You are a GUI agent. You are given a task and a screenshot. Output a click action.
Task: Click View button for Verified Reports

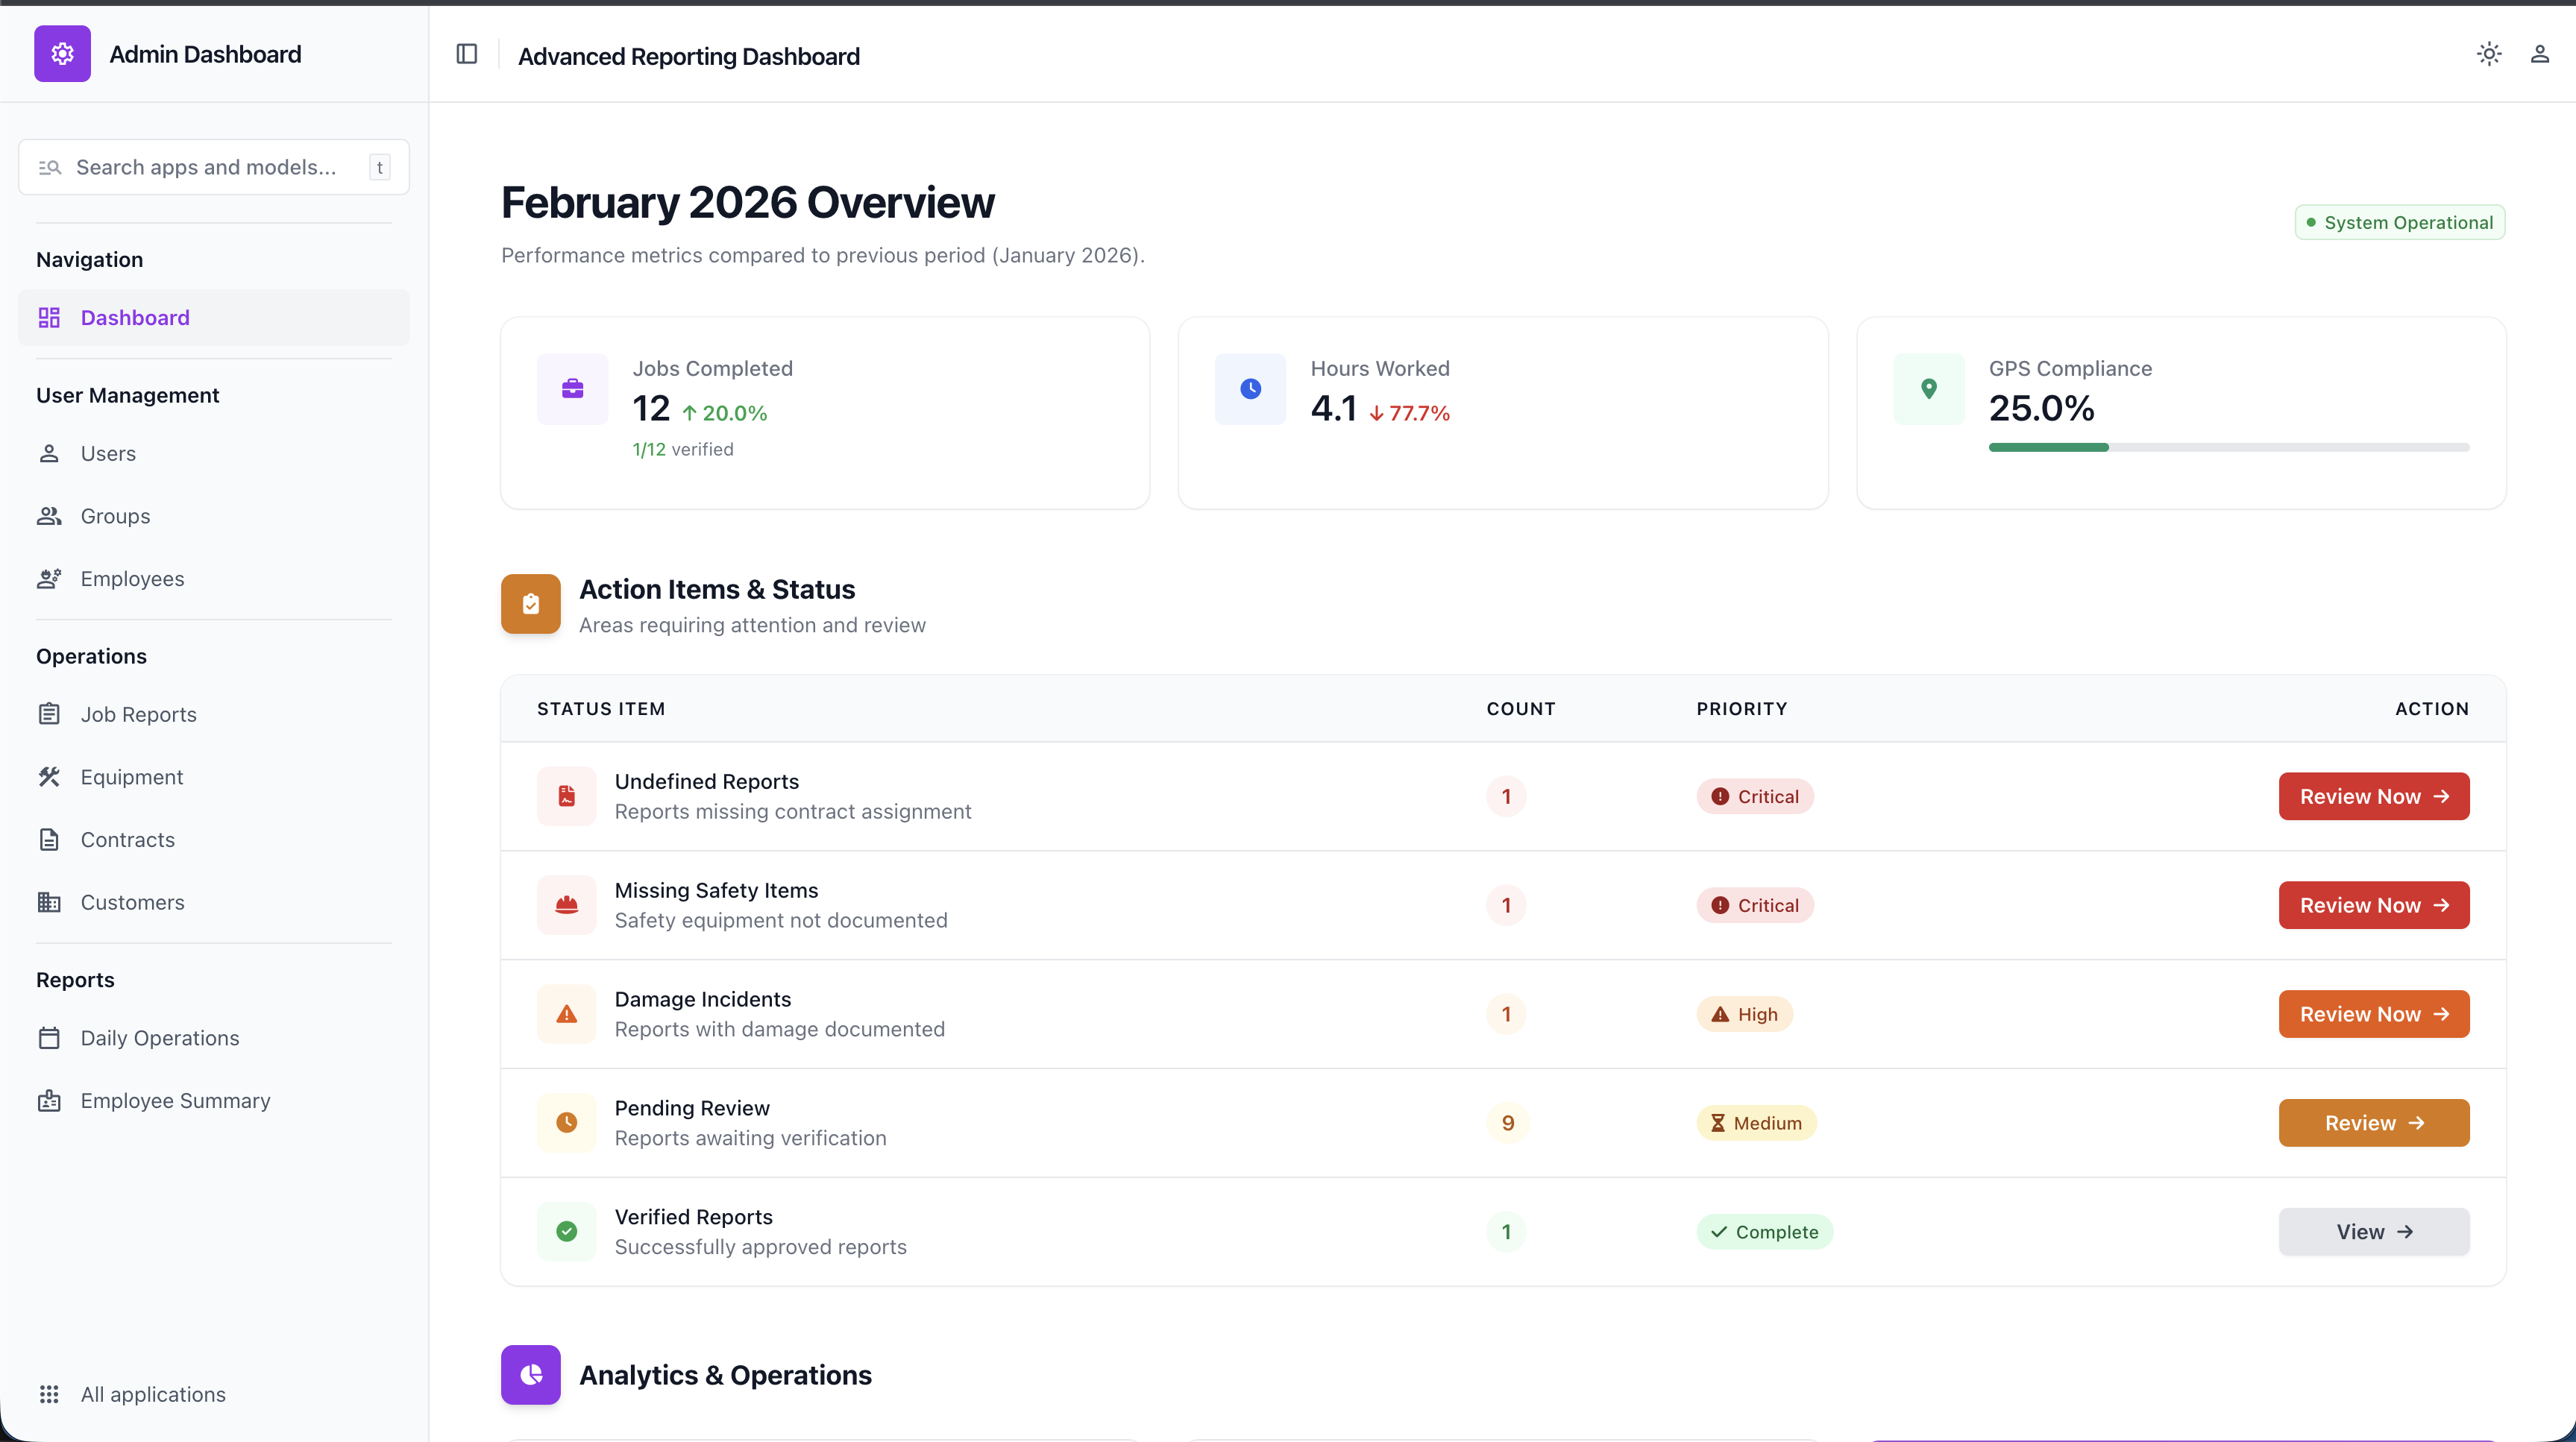(2373, 1232)
